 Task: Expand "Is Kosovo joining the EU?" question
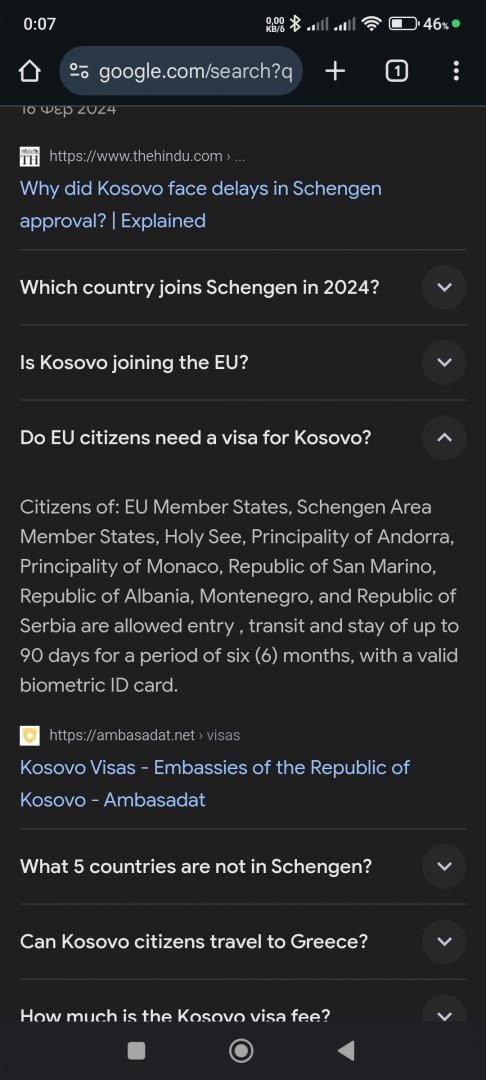[243, 362]
